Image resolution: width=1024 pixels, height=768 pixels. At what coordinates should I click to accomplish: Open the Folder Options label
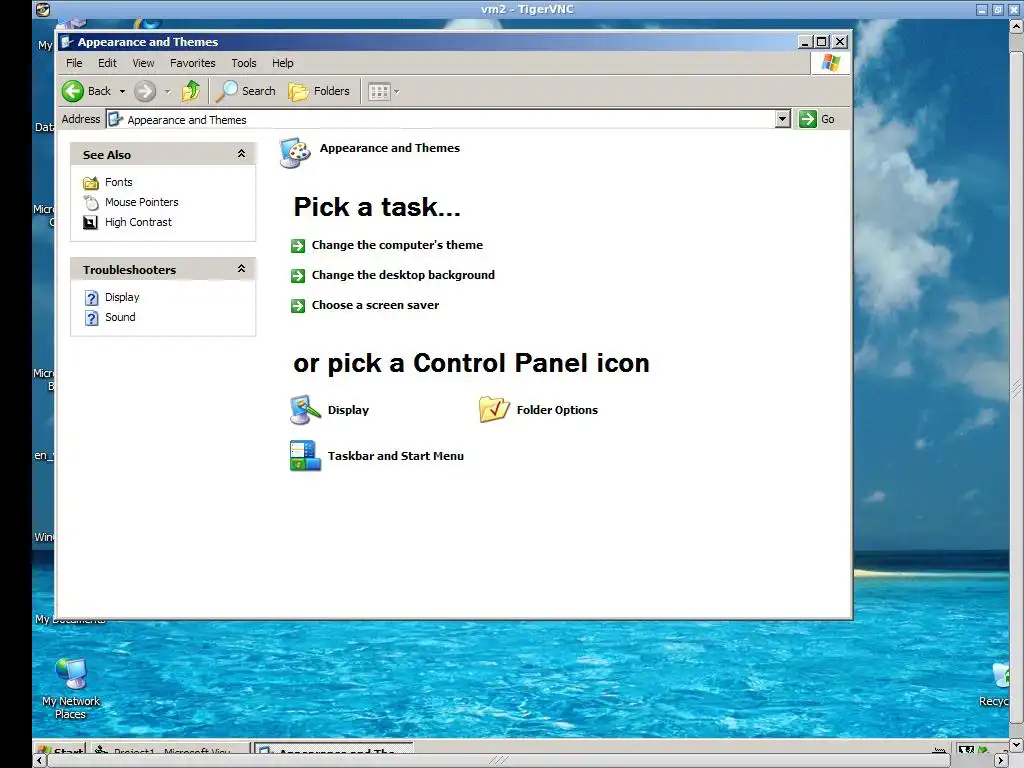tap(557, 410)
